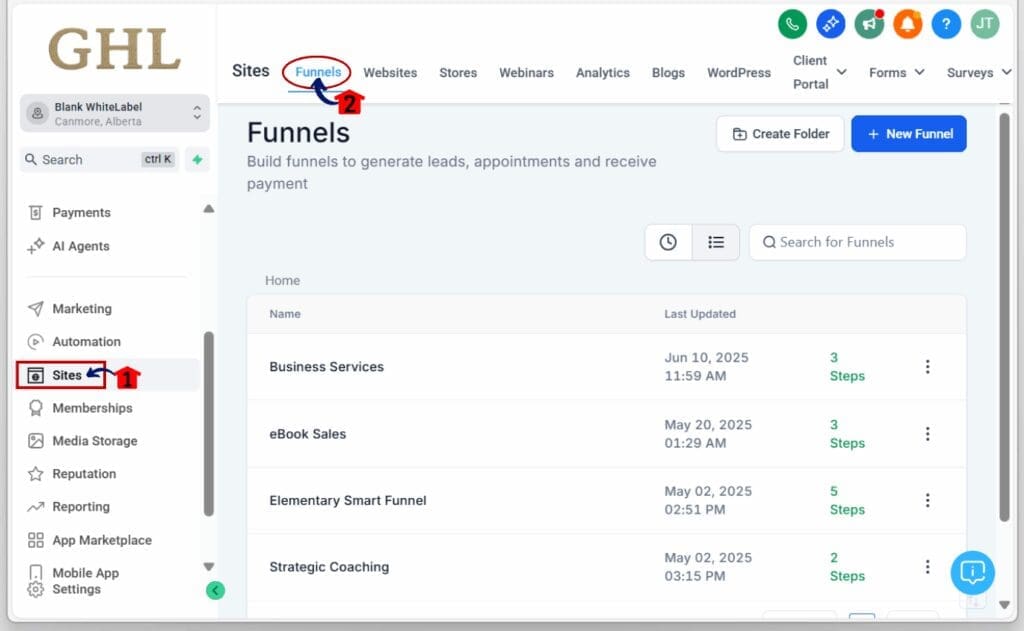Open options menu for Strategic Coaching funnel
The image size is (1024, 631).
tap(927, 567)
